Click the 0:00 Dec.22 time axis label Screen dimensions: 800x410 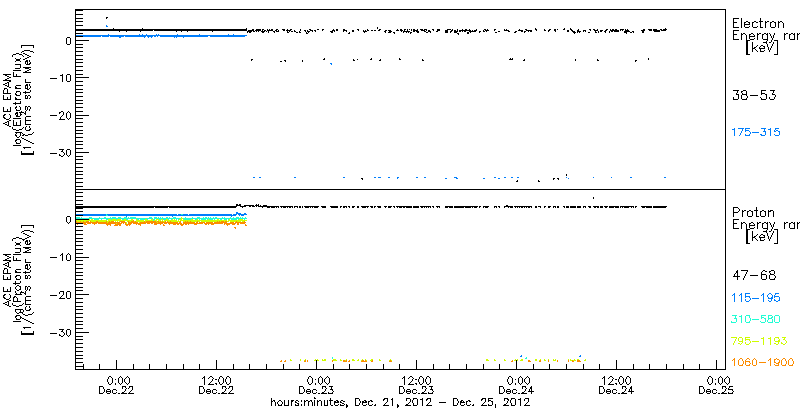tap(116, 385)
